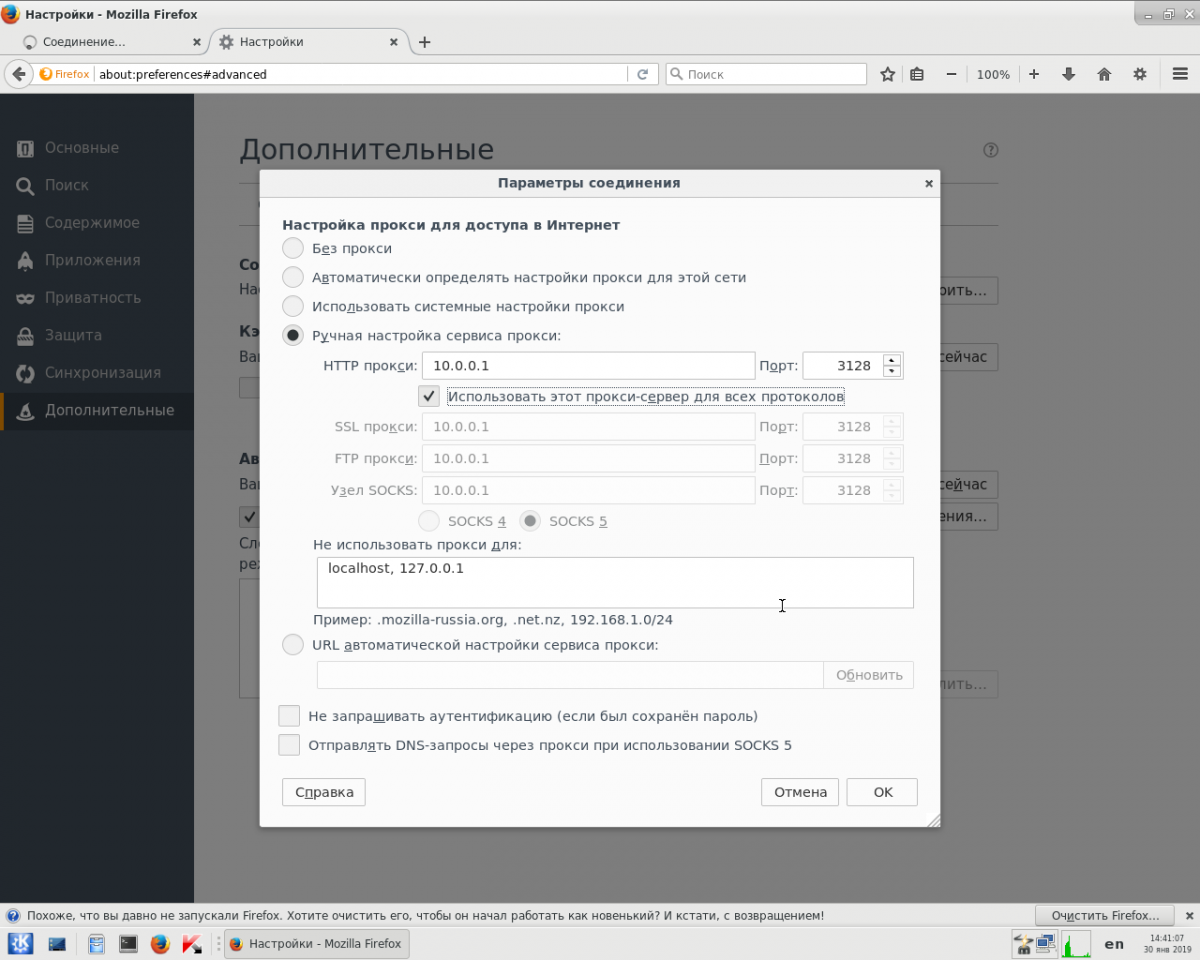The width and height of the screenshot is (1200, 960).
Task: Uncheck Использовать этот прокси-сервер для всех протоколов
Action: coord(429,396)
